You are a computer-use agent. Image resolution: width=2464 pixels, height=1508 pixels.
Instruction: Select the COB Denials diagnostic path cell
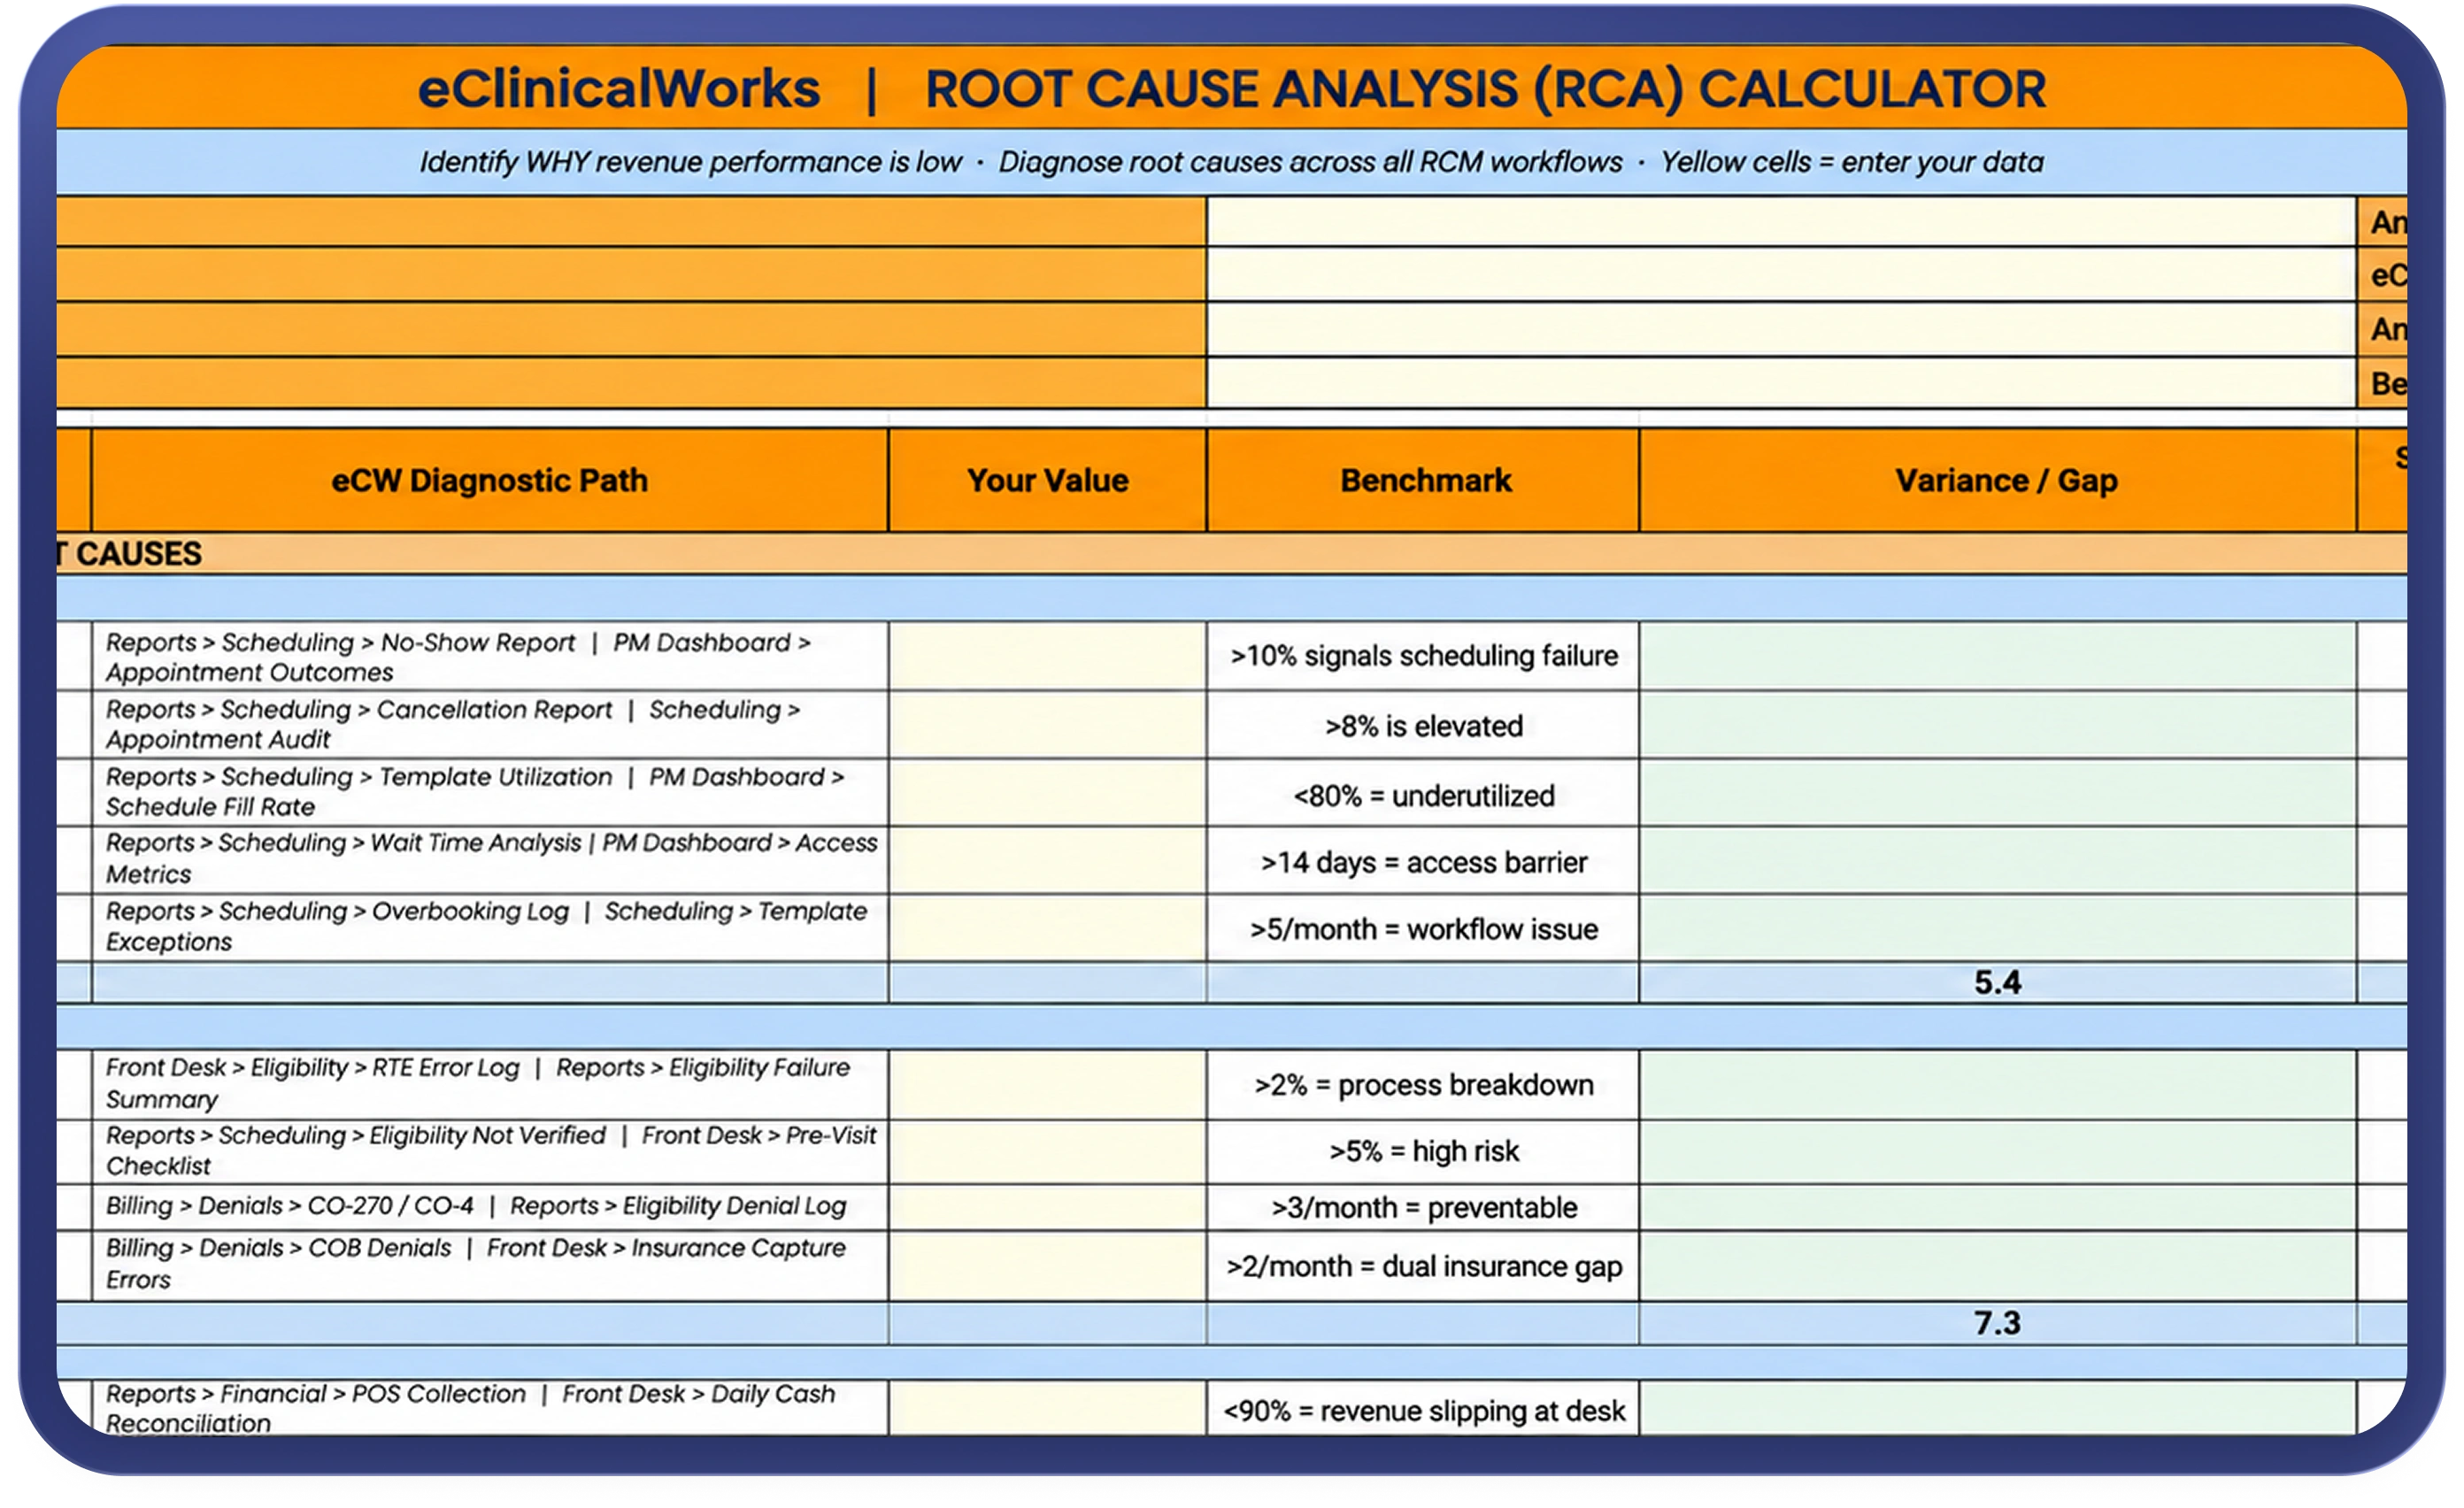tap(490, 1266)
